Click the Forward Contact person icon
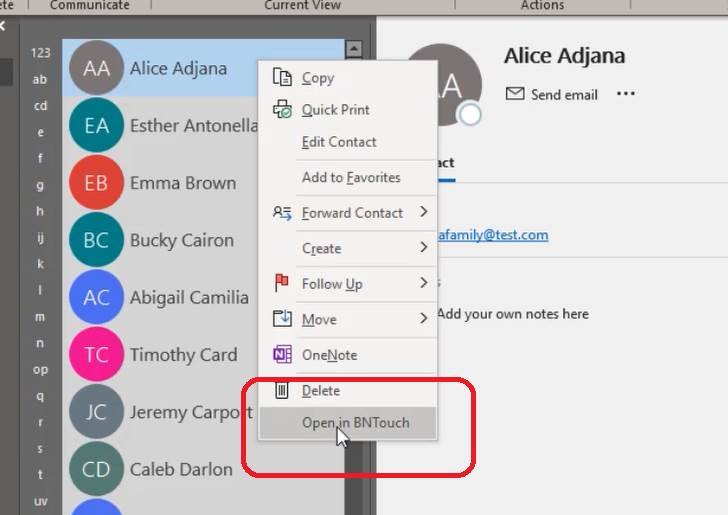This screenshot has height=515, width=728. (x=282, y=213)
